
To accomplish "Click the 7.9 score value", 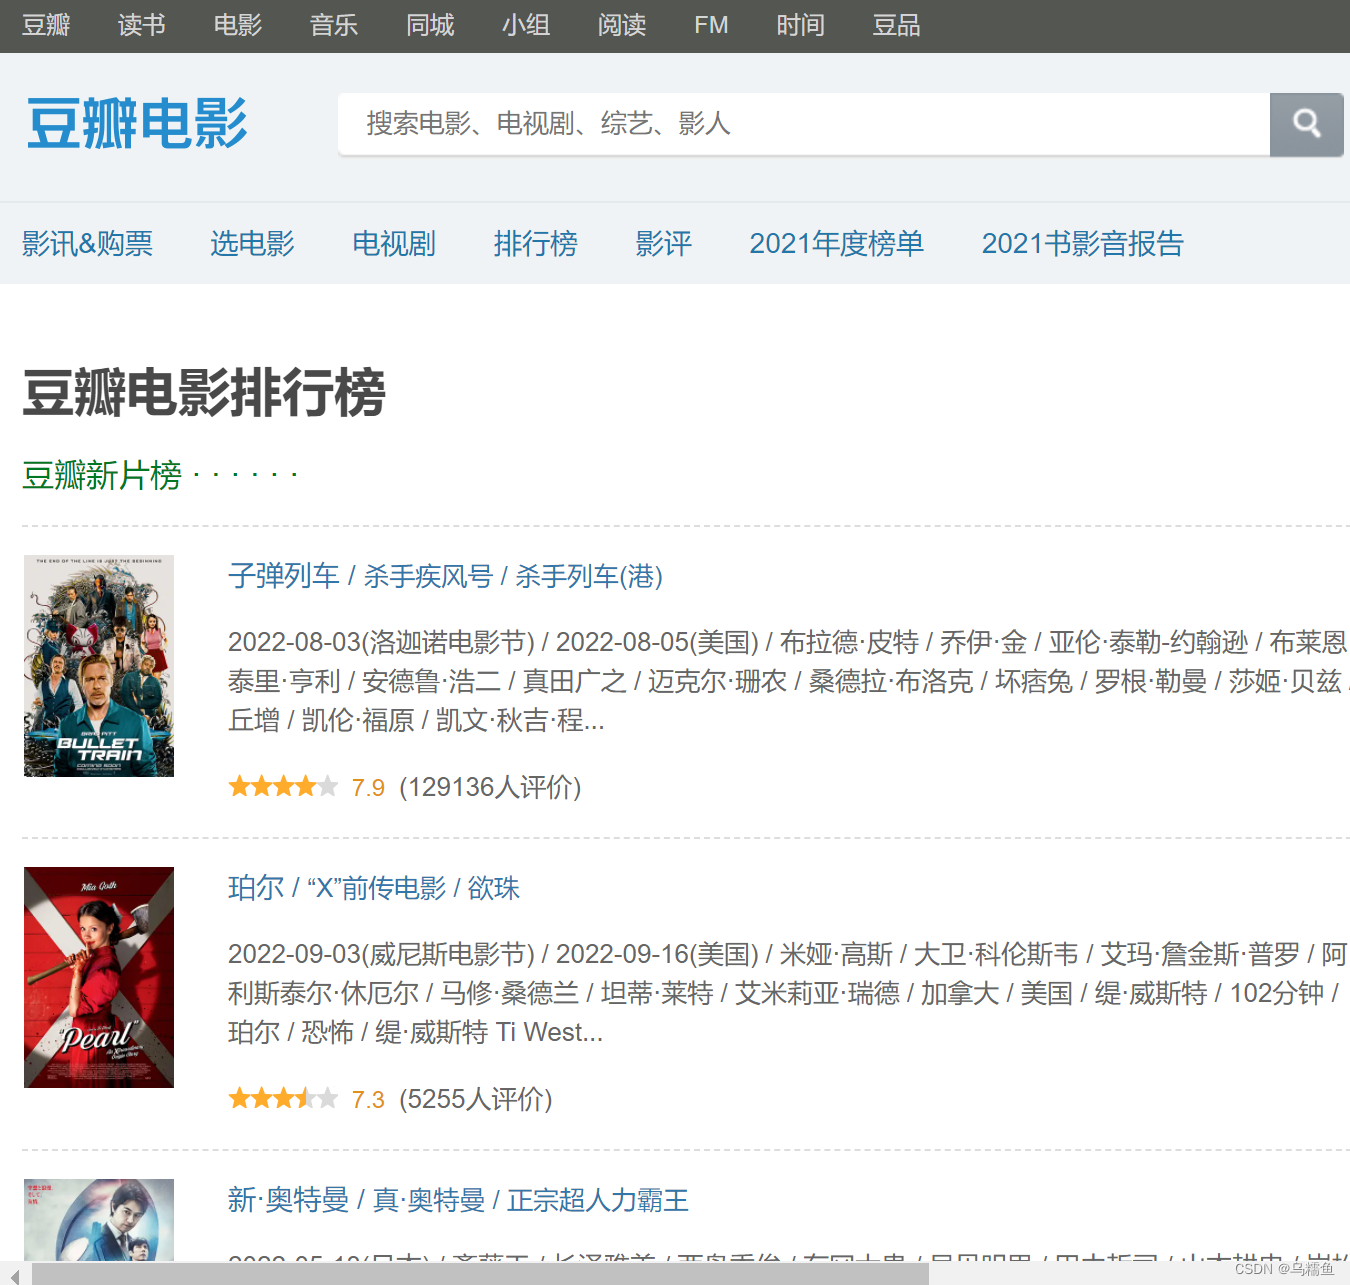I will [368, 788].
